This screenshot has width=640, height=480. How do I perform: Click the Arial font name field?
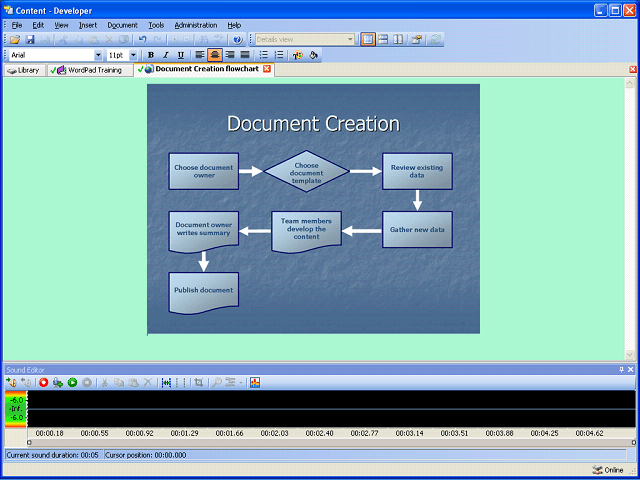tap(52, 55)
